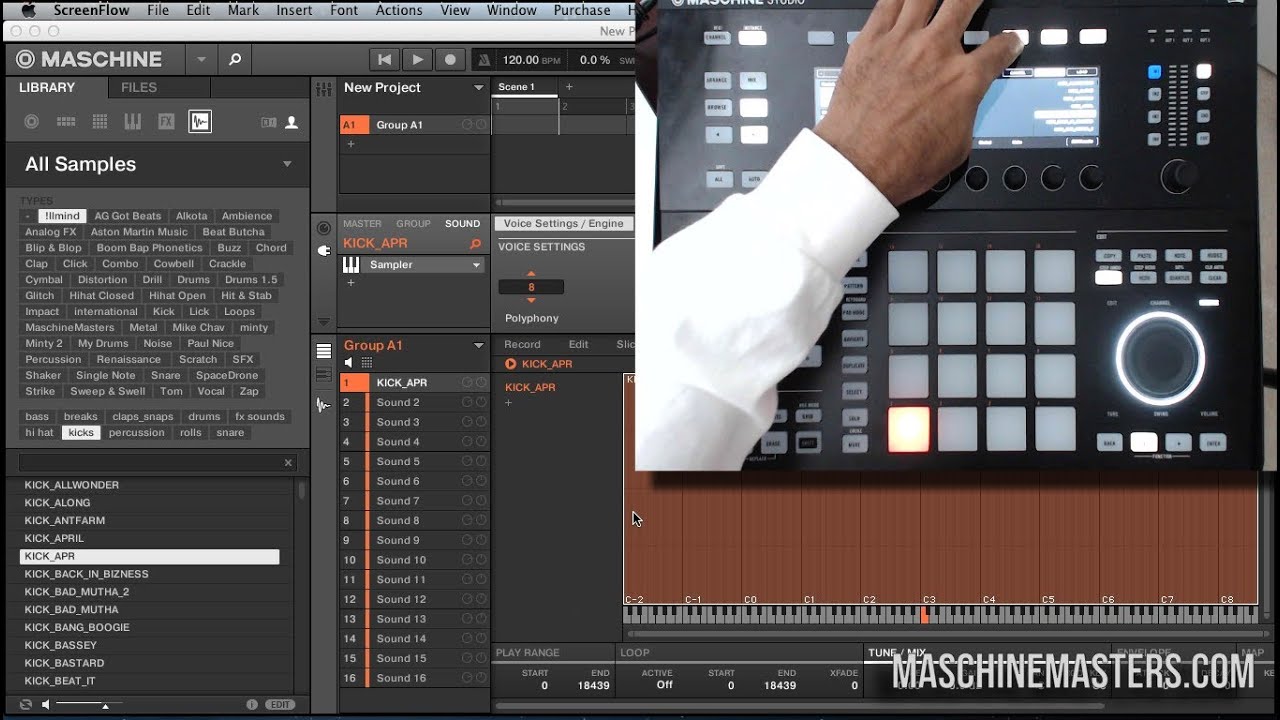Mute KICK_APR sound slot
The width and height of the screenshot is (1280, 720).
point(467,383)
